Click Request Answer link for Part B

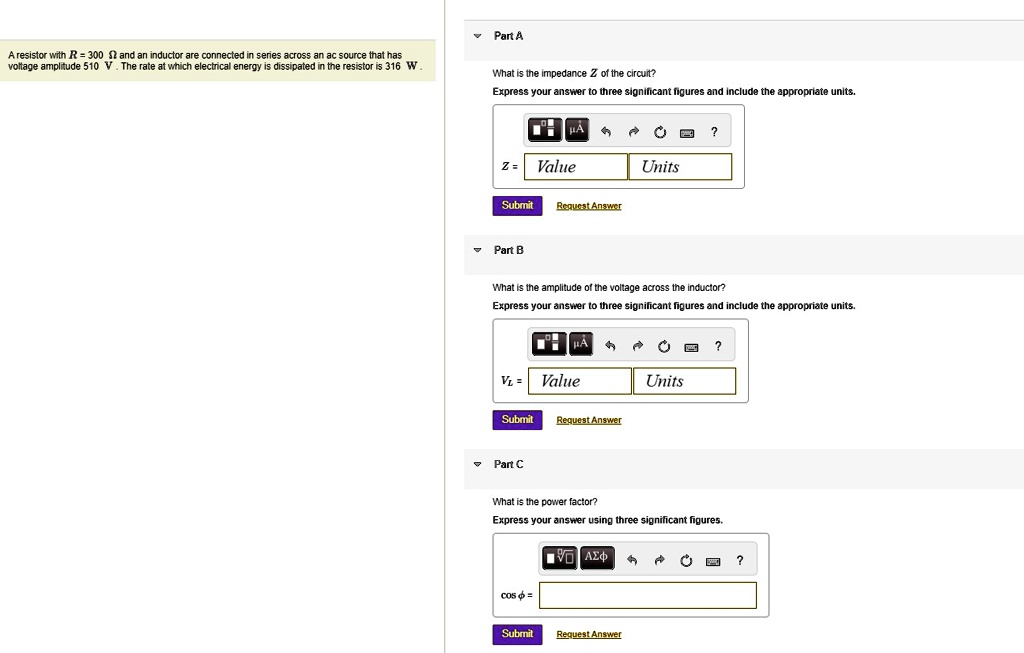click(x=589, y=420)
